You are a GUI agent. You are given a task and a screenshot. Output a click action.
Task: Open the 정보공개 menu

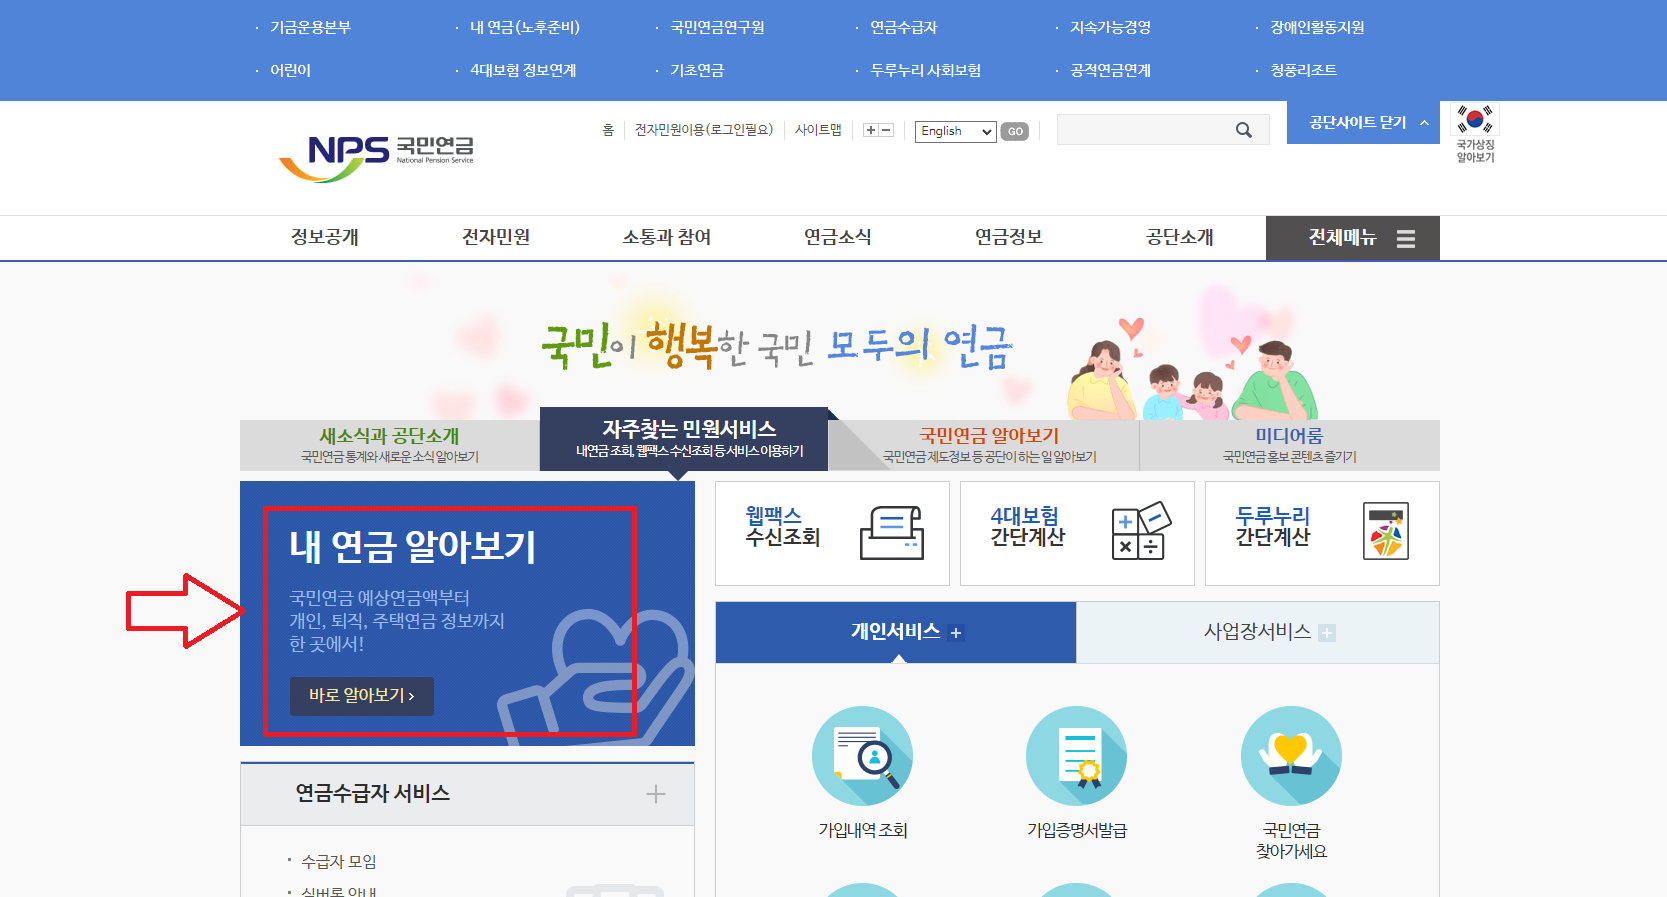(x=325, y=238)
